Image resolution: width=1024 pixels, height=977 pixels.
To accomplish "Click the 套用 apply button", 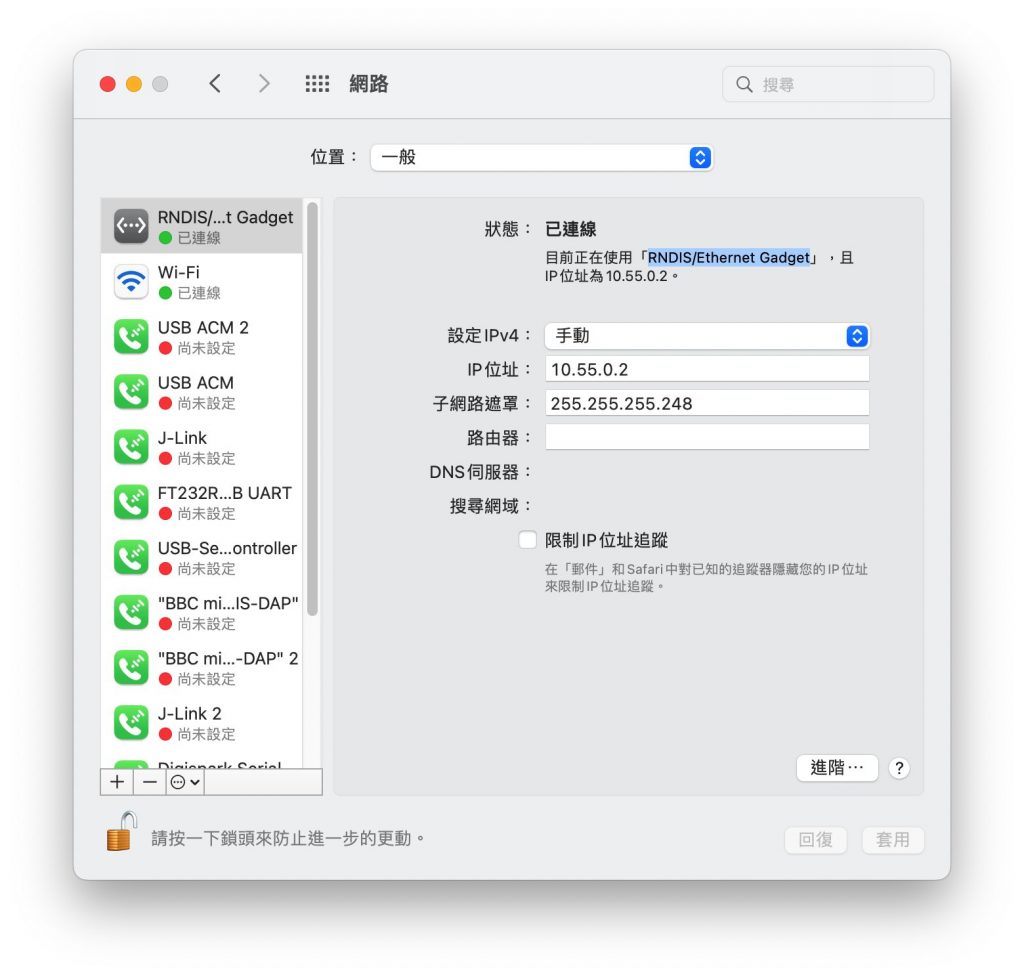I will tap(893, 839).
